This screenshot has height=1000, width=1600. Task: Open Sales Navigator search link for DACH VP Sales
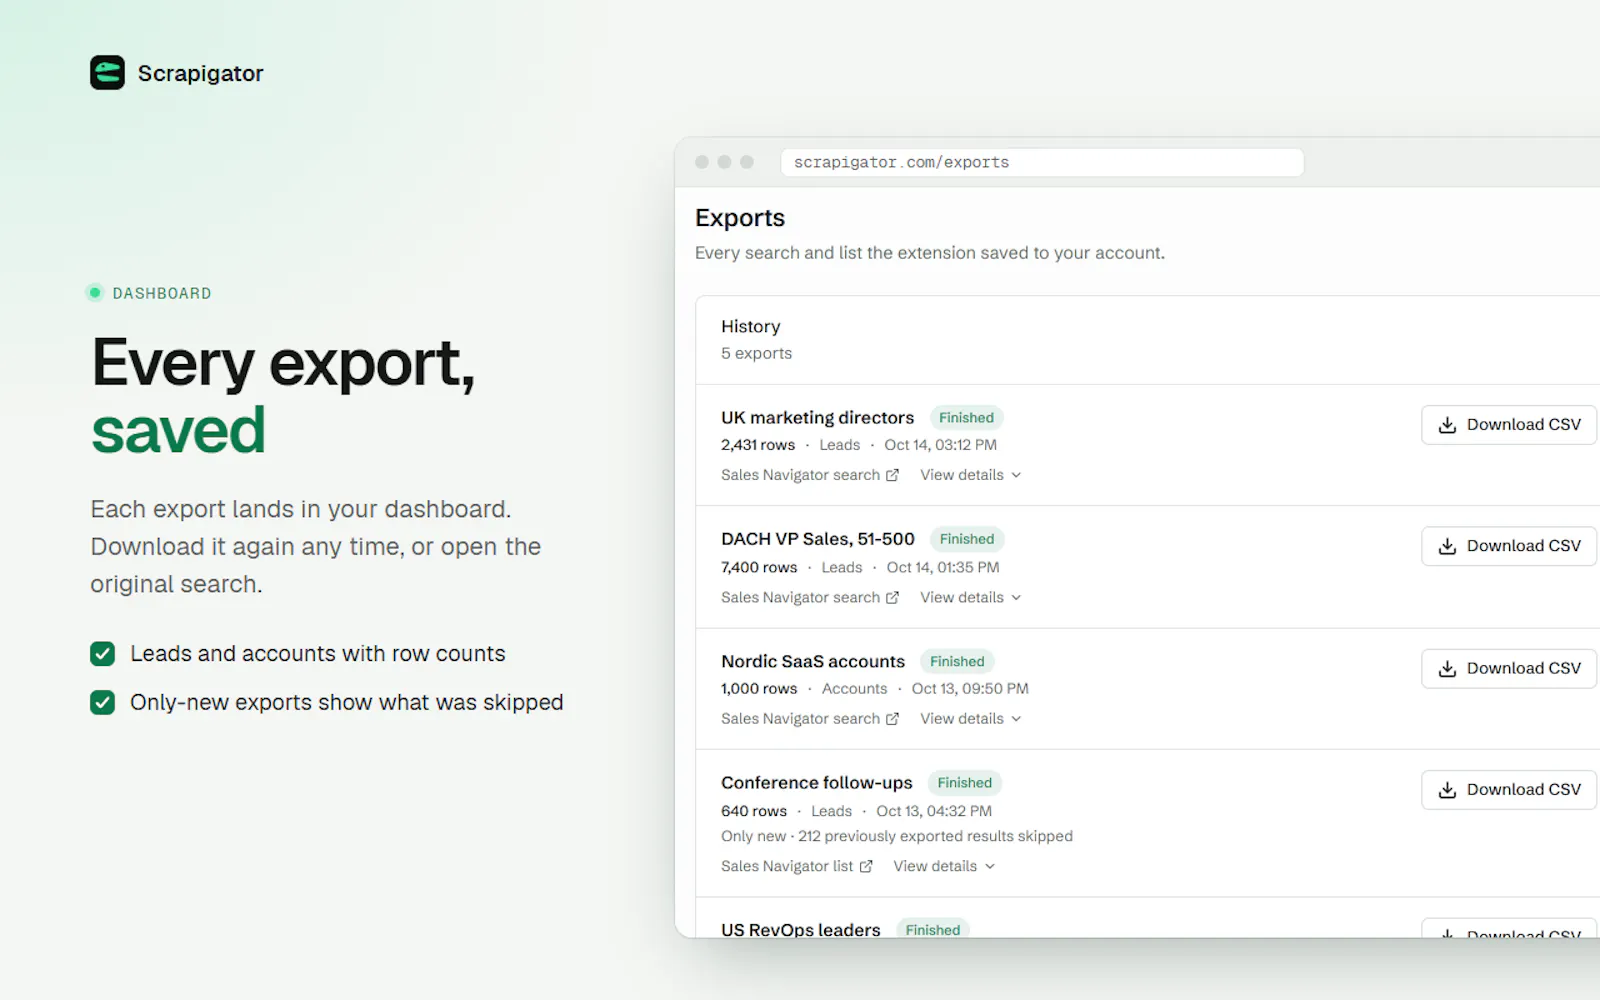[810, 598]
